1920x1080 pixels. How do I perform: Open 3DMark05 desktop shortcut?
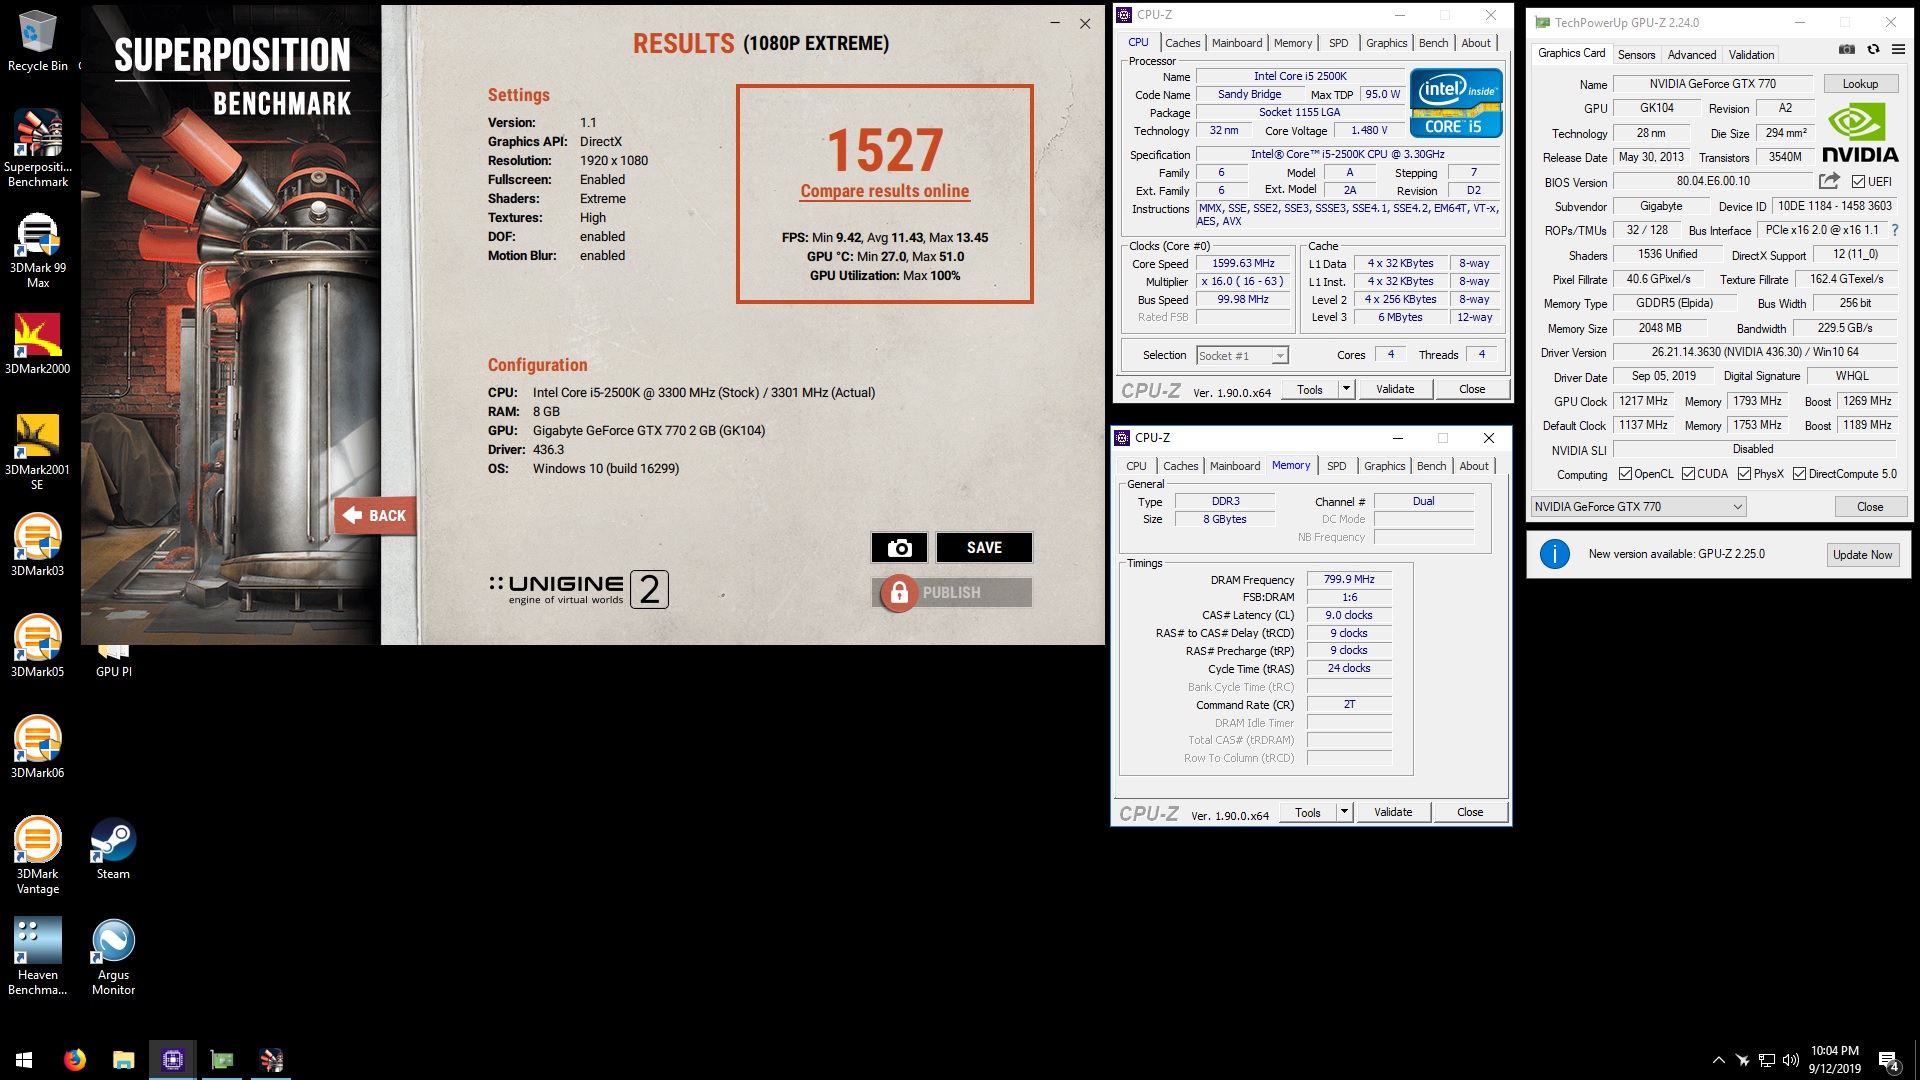point(38,647)
